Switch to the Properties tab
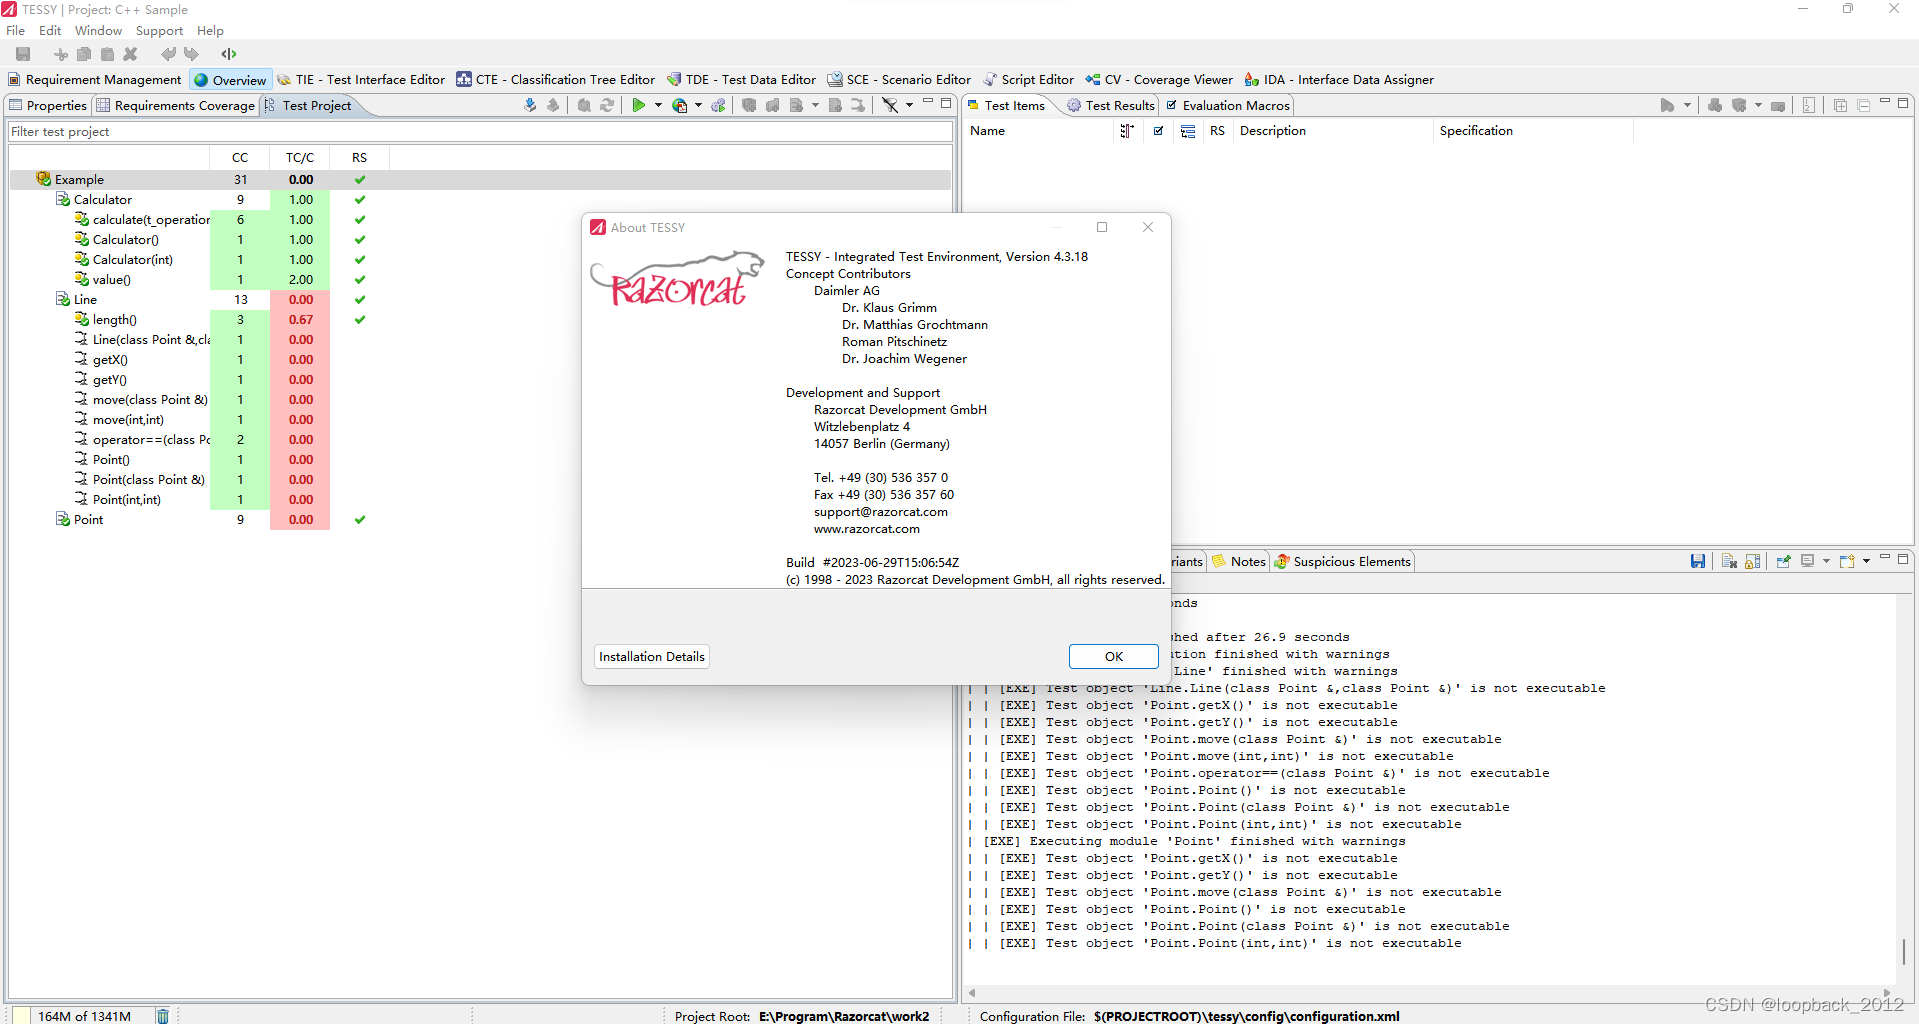1919x1024 pixels. (x=48, y=105)
